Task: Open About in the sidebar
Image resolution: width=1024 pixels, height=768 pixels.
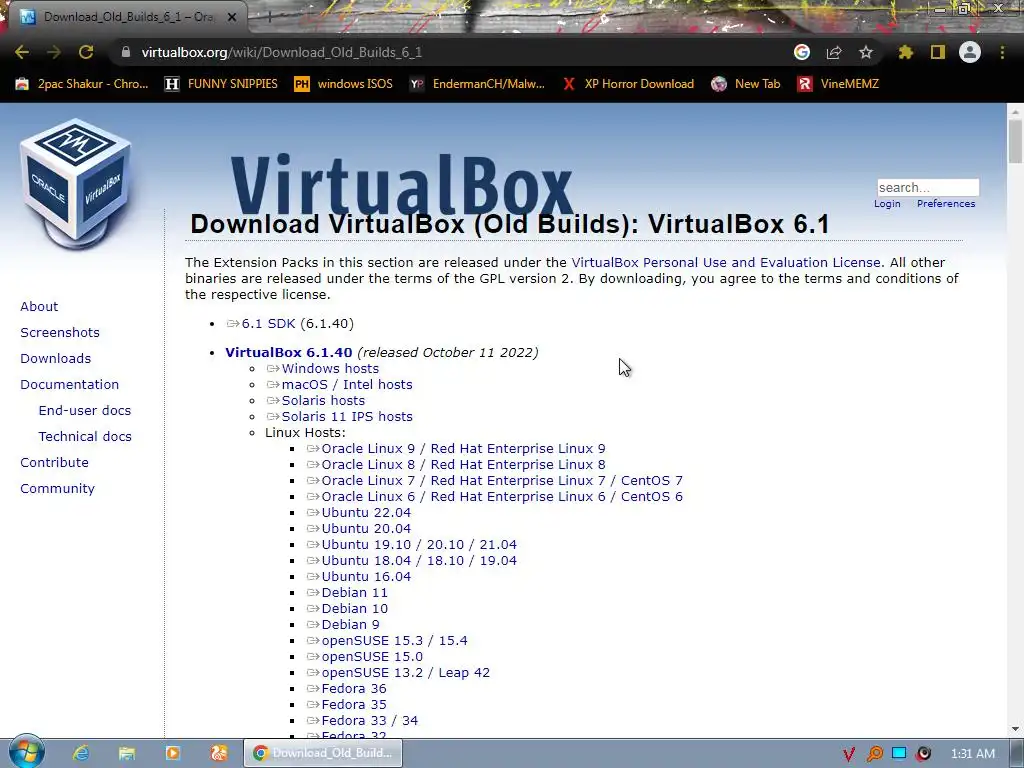Action: (39, 306)
